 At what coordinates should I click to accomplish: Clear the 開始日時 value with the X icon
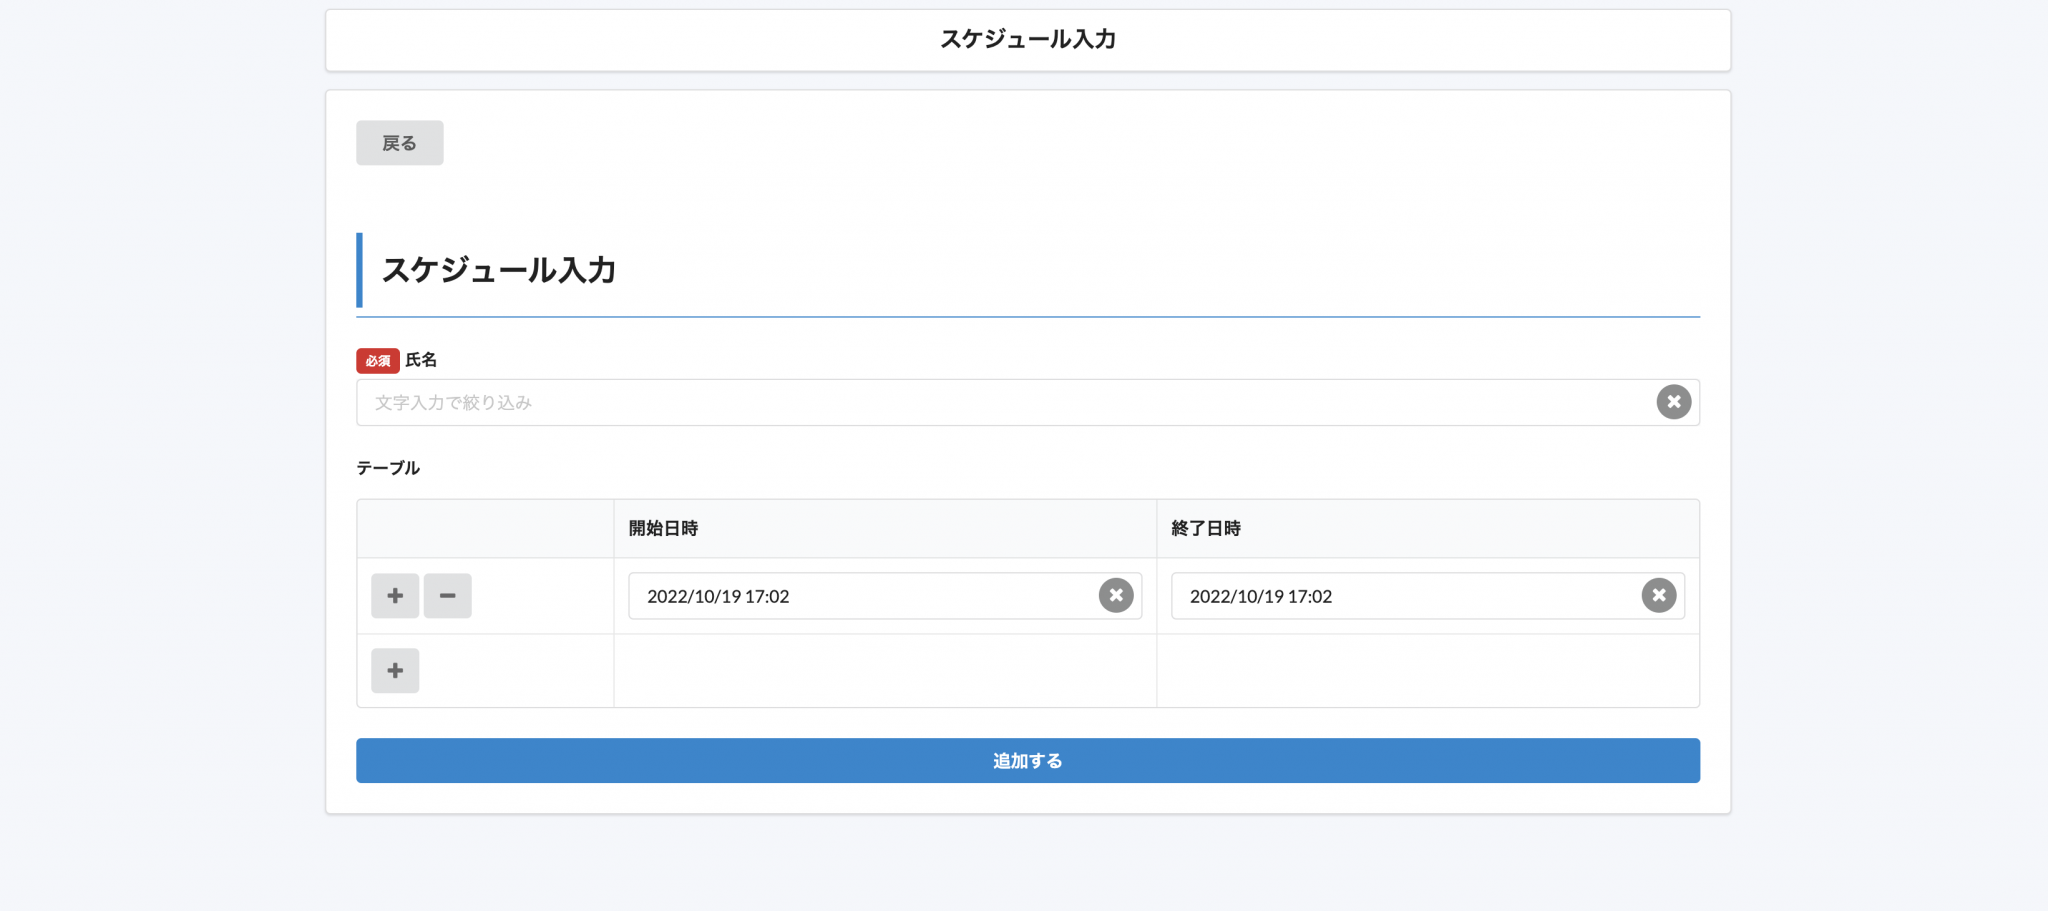coord(1116,596)
